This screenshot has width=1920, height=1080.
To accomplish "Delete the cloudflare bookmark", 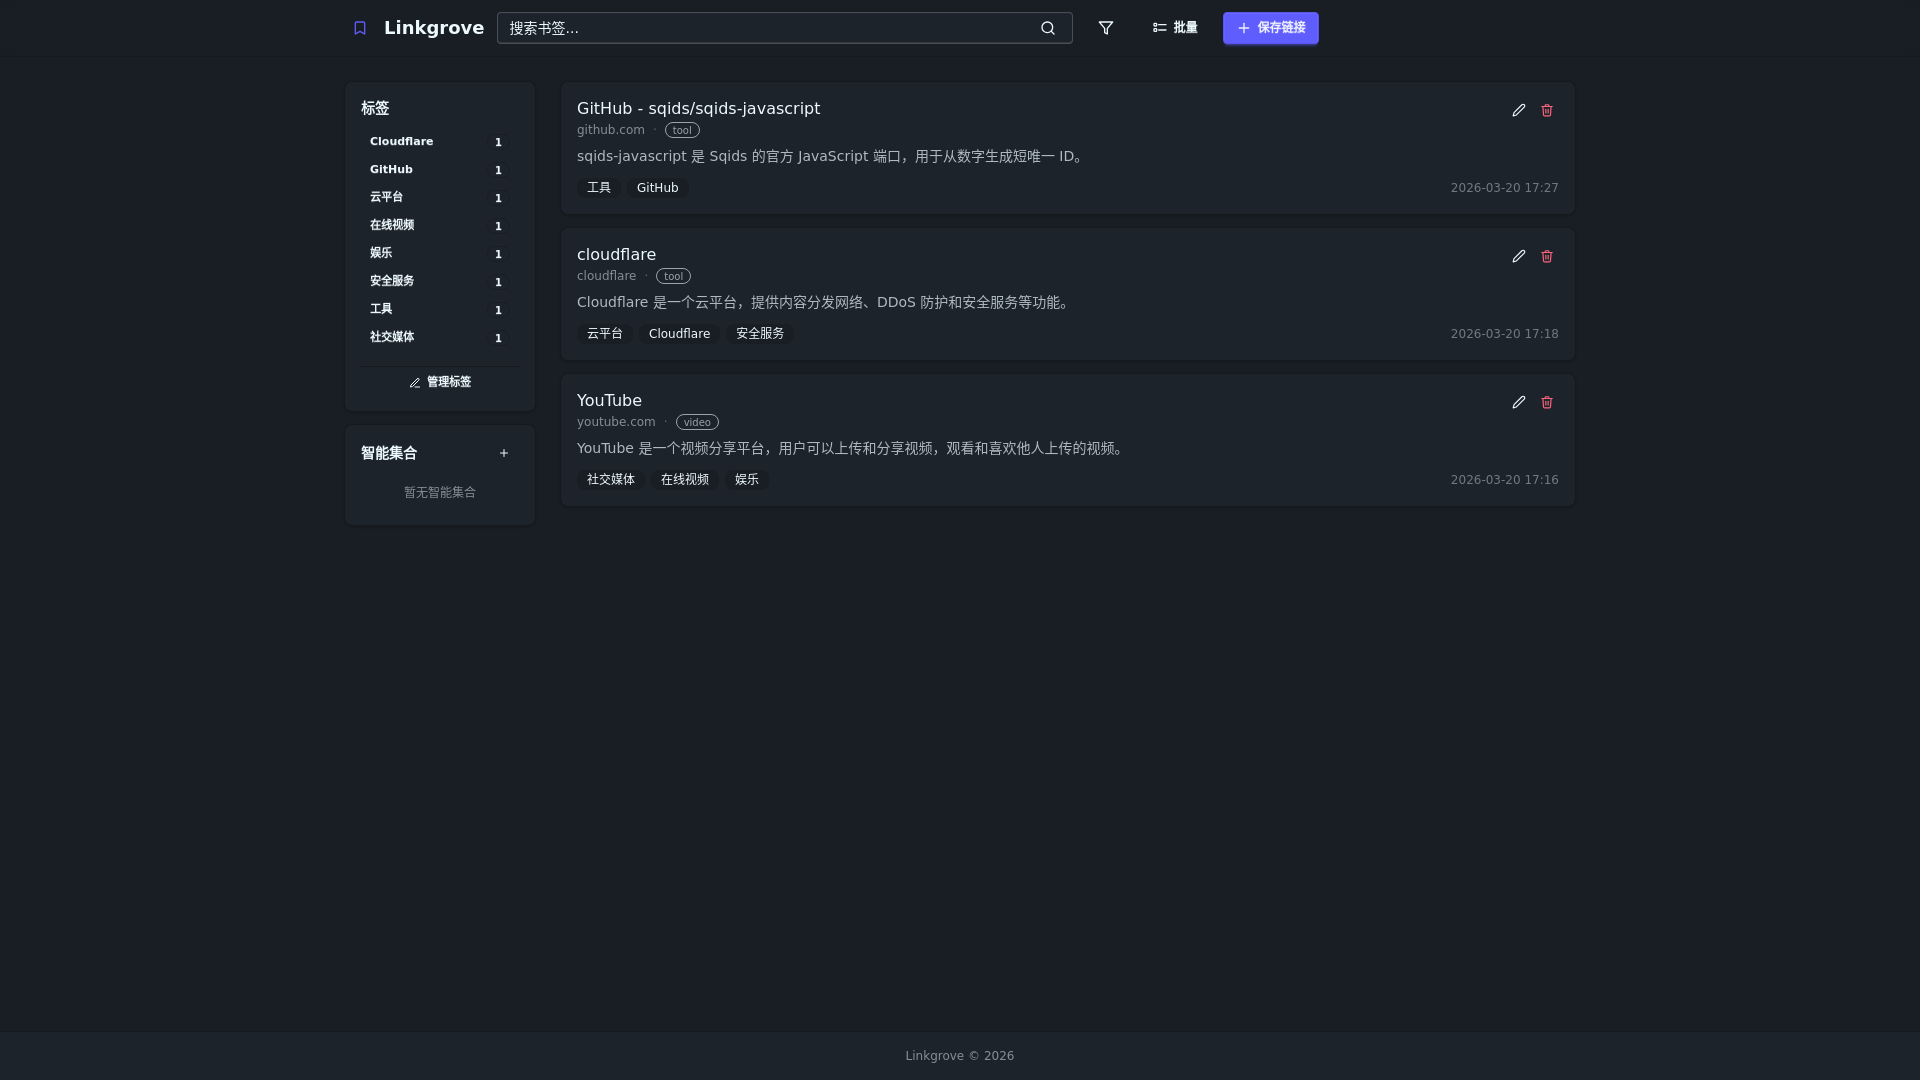I will (x=1547, y=256).
